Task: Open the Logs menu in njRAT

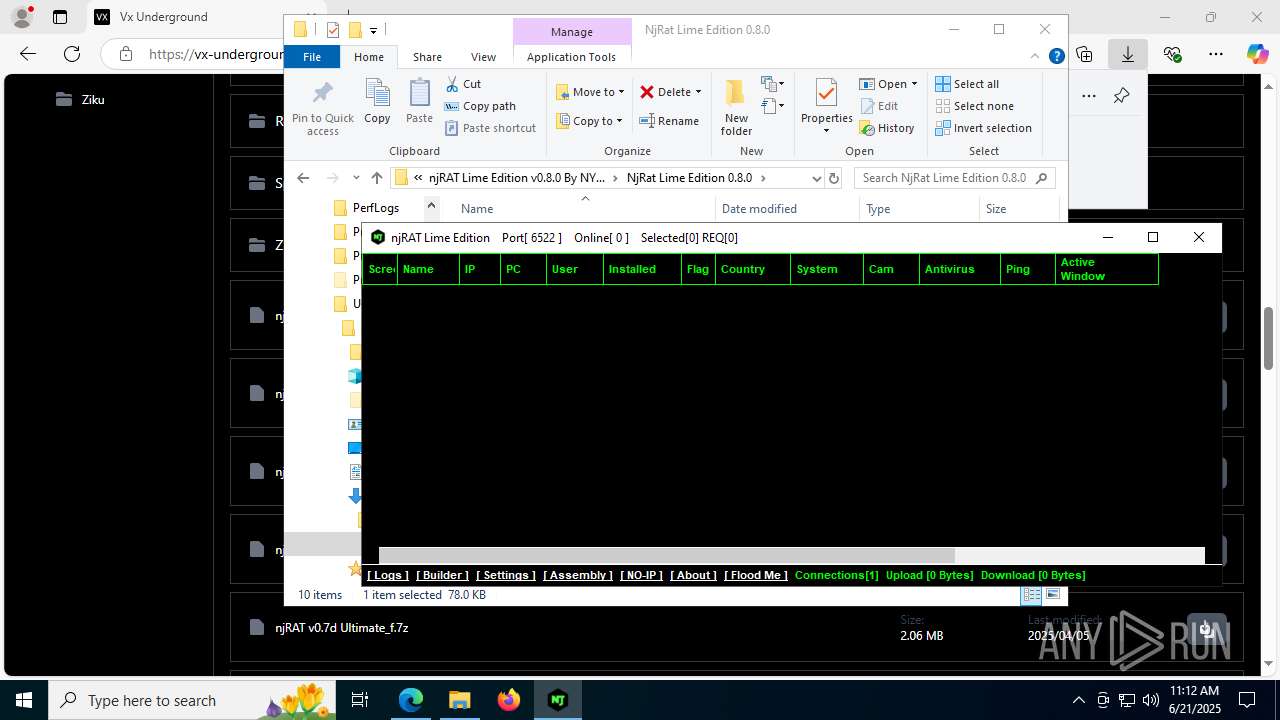Action: click(x=388, y=575)
